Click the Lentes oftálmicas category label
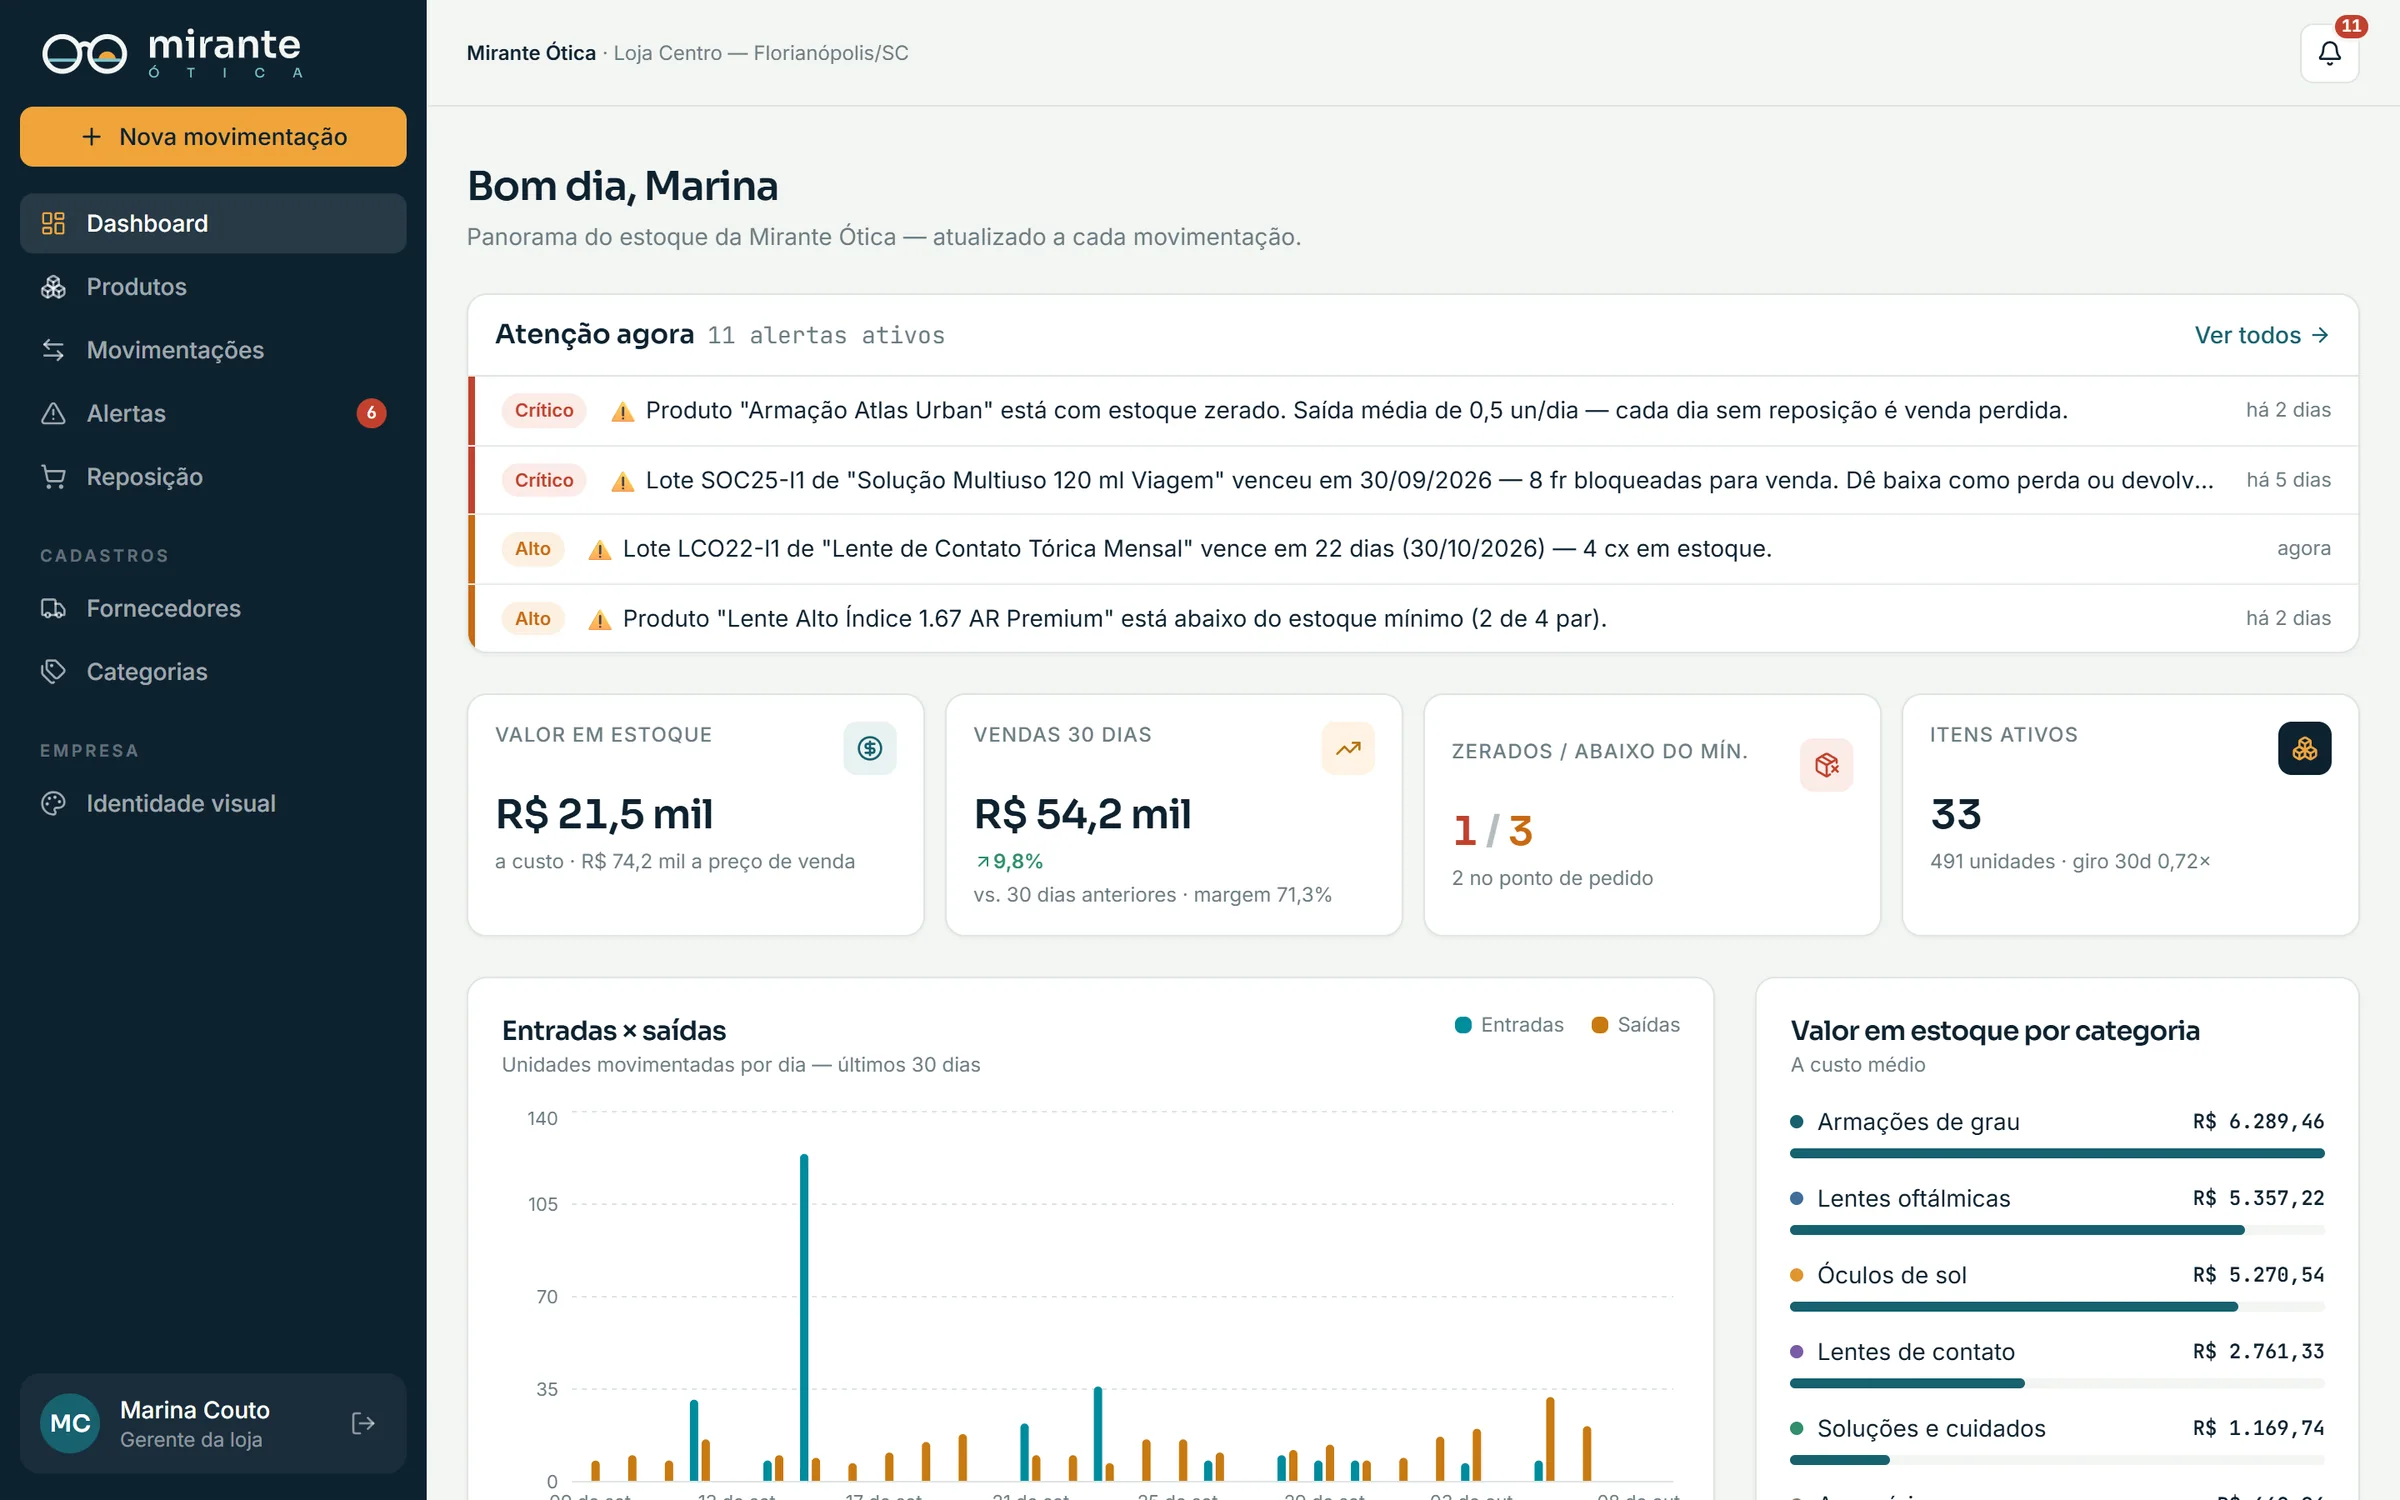Viewport: 2400px width, 1500px height. click(x=1913, y=1198)
